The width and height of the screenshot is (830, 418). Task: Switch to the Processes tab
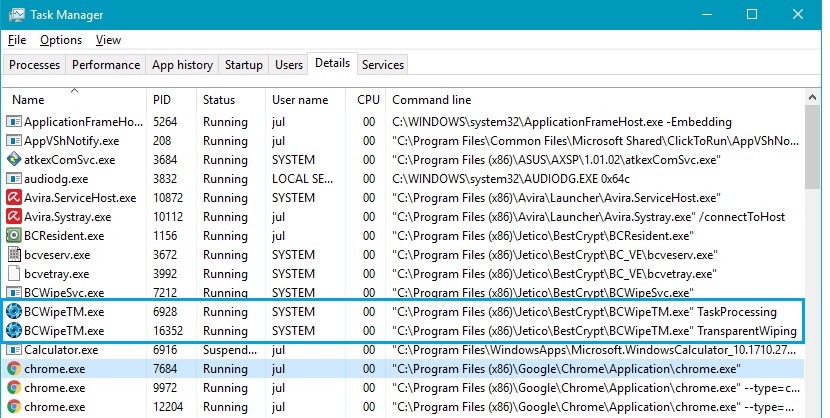pos(34,65)
